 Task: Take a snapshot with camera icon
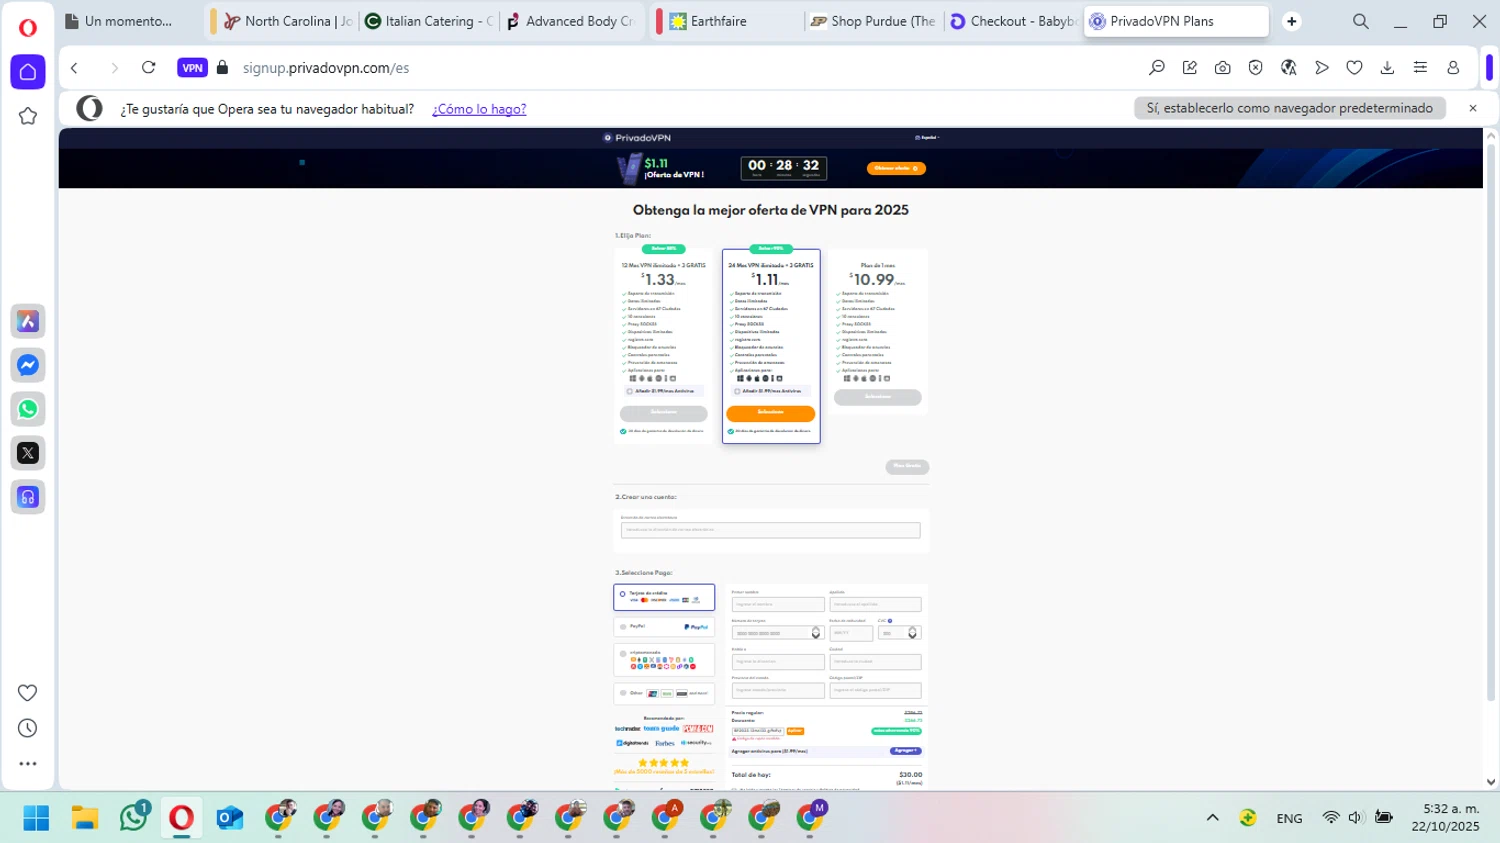coord(1222,68)
